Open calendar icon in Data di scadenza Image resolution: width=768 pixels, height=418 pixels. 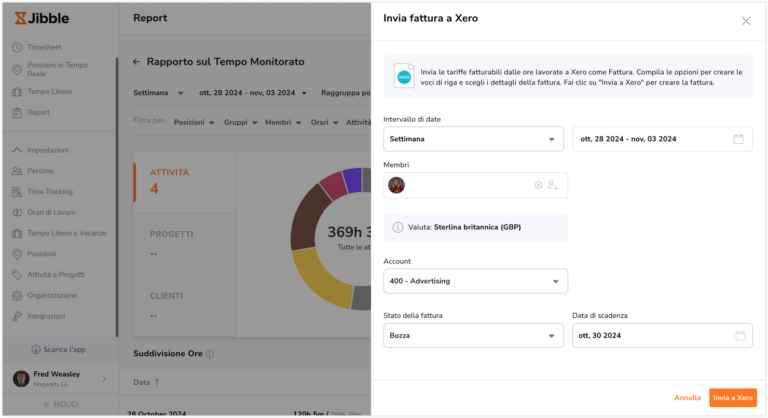click(740, 336)
